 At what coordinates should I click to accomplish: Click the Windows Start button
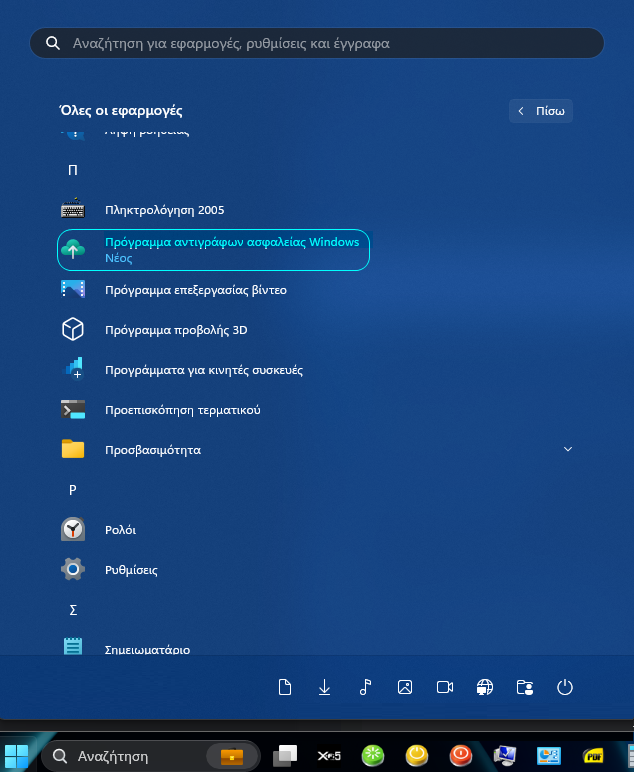(16, 756)
